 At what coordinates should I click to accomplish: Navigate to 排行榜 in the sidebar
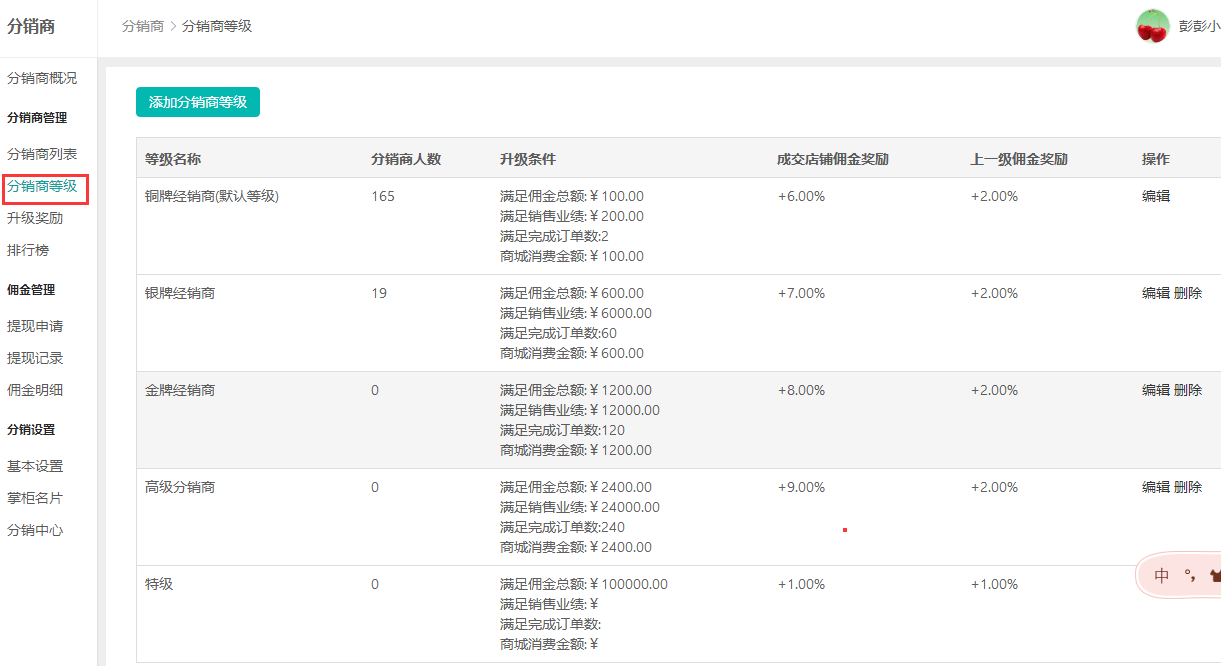point(28,250)
